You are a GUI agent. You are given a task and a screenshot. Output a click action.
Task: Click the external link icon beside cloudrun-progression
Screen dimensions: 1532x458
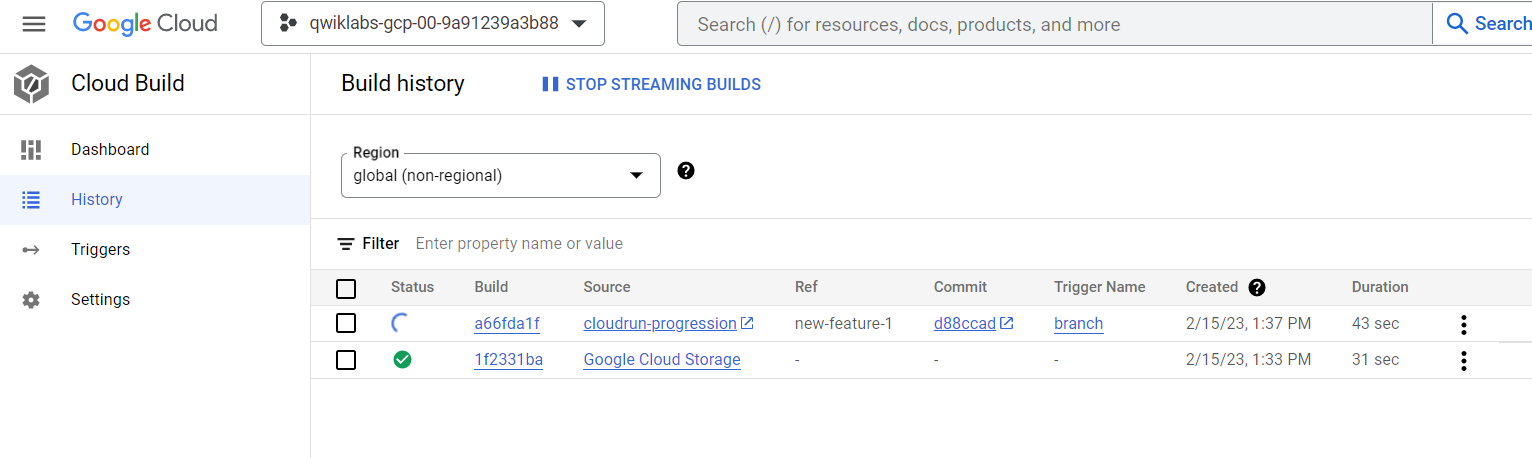(x=747, y=323)
